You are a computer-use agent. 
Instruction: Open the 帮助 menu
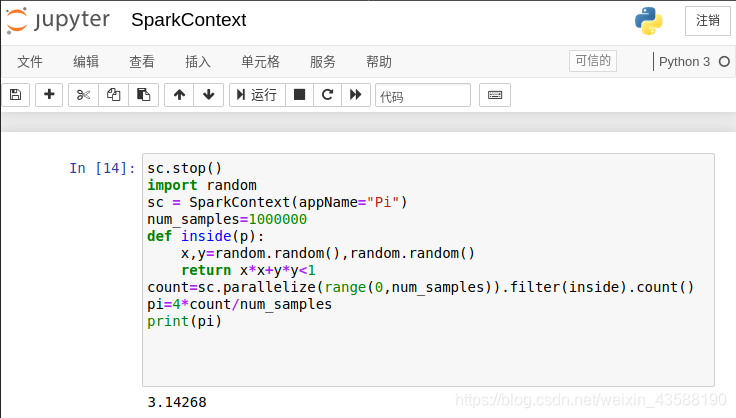tap(379, 61)
